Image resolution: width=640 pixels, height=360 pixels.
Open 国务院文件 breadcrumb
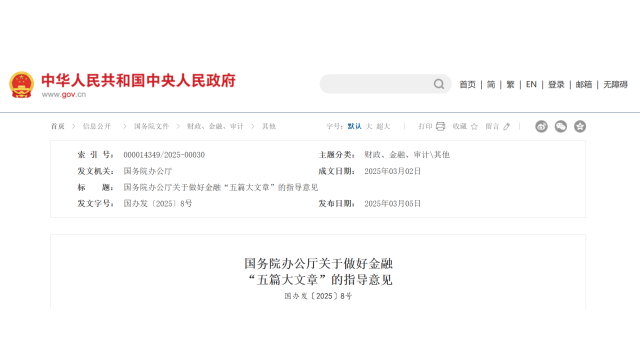[x=151, y=127]
